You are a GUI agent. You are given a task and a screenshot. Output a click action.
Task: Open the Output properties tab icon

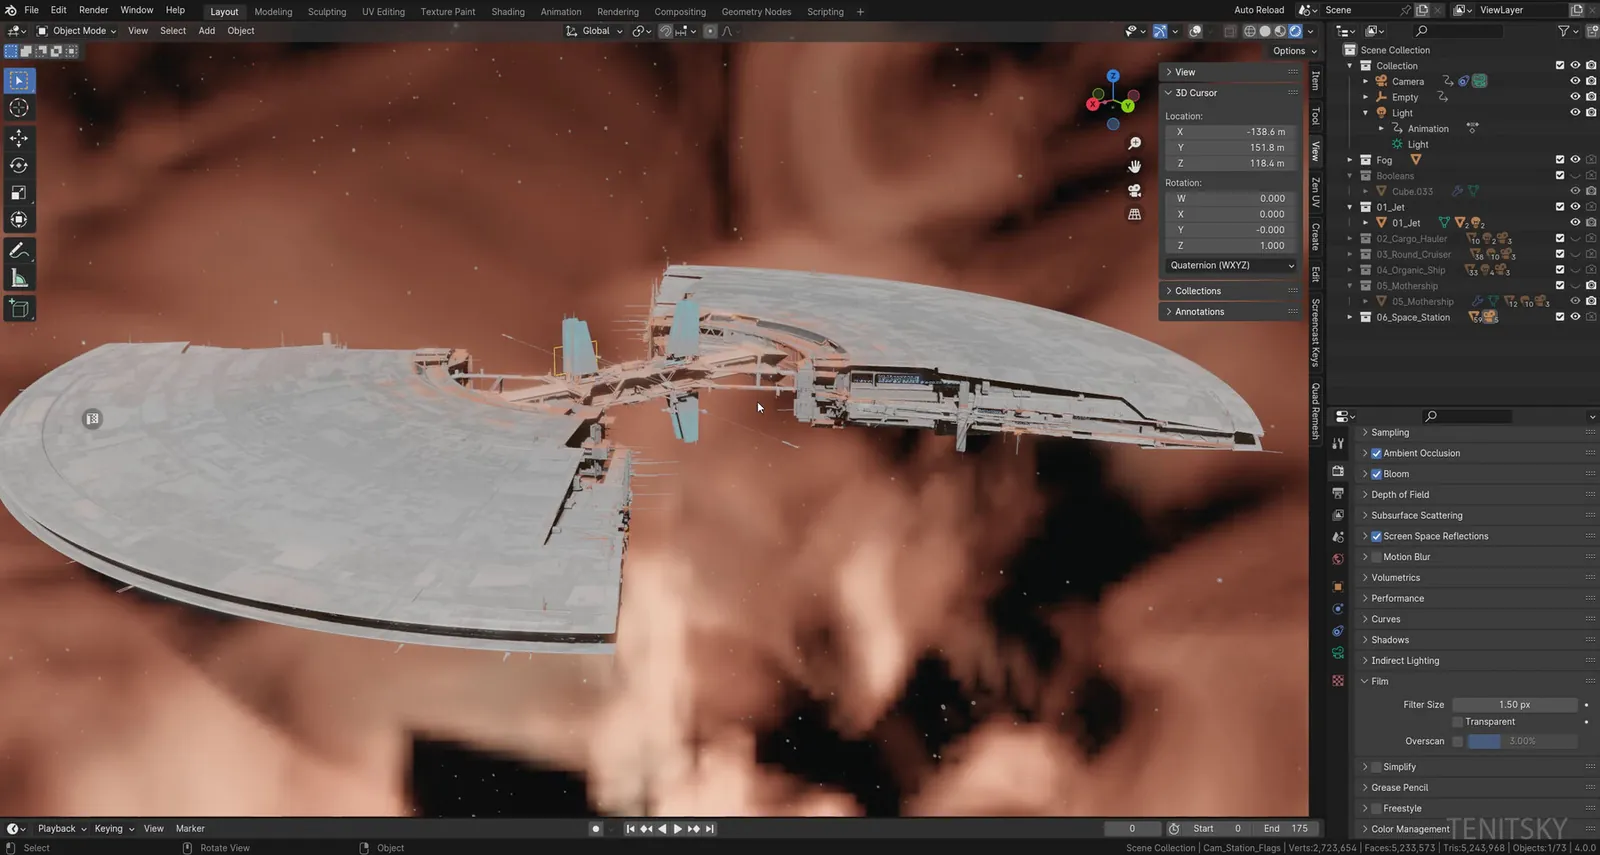[1338, 493]
